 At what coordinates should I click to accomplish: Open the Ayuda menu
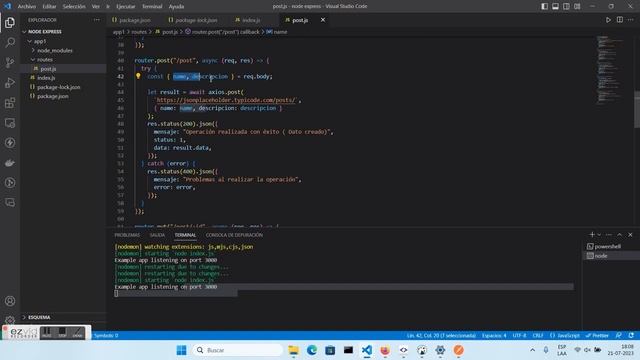pyautogui.click(x=176, y=7)
